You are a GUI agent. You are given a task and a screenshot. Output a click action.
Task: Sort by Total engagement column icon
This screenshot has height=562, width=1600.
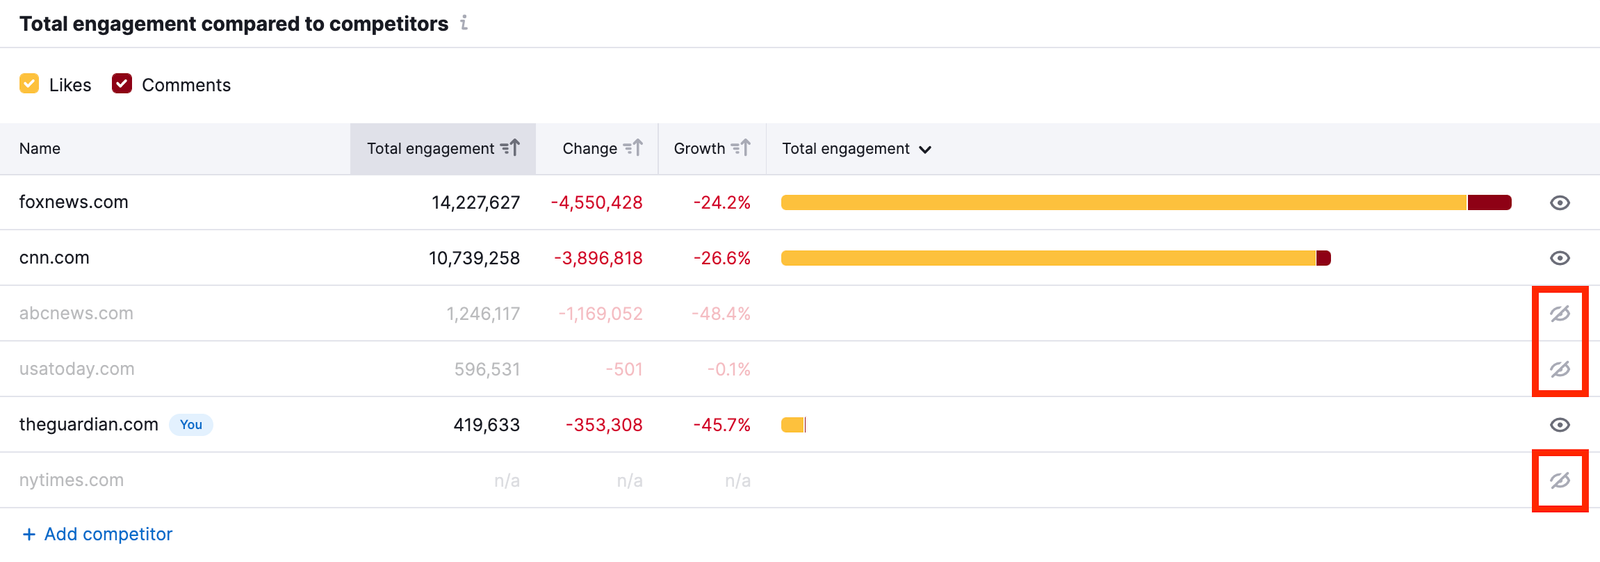point(510,148)
